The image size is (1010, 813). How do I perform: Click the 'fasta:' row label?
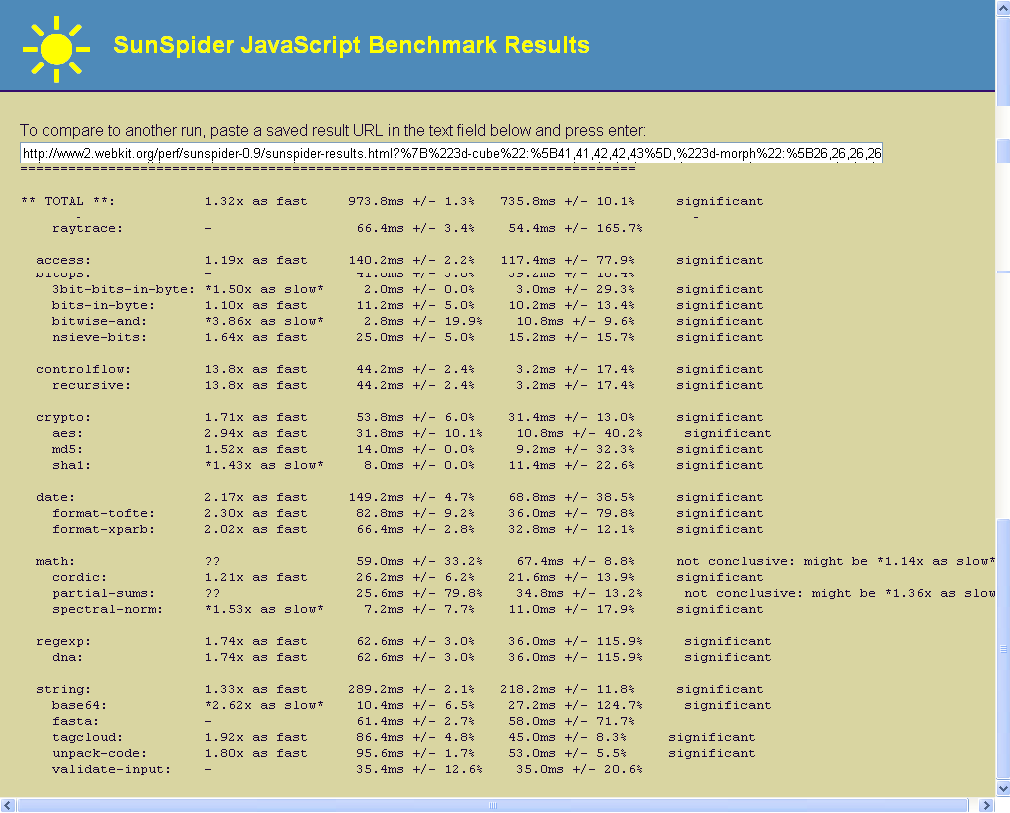[75, 722]
